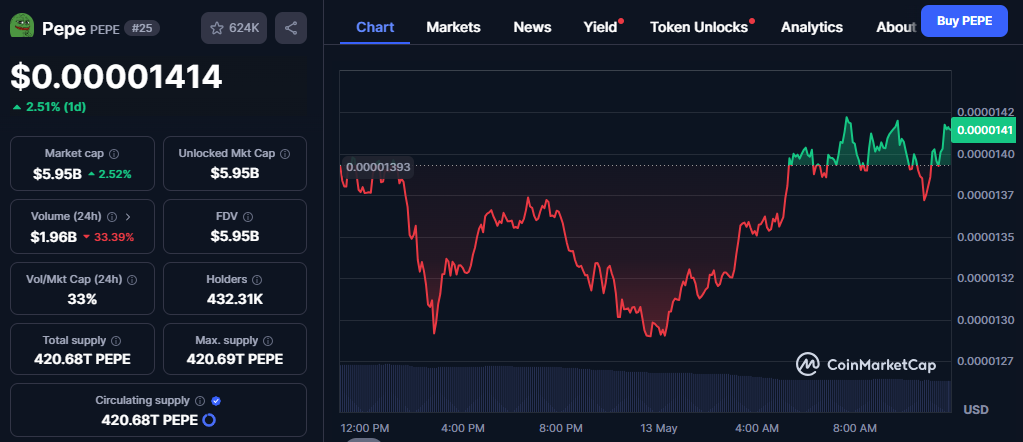Click info icon next to Max. supply
This screenshot has height=442, width=1023.
click(x=268, y=341)
